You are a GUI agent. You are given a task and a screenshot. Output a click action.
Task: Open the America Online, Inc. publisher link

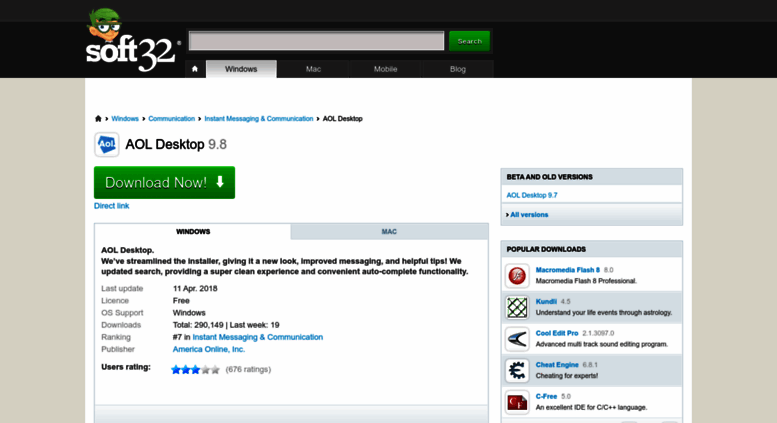tap(209, 349)
